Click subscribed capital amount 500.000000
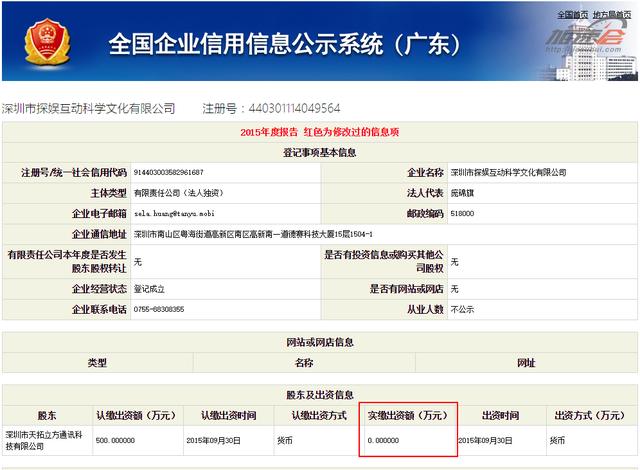The image size is (640, 470). coord(116,441)
